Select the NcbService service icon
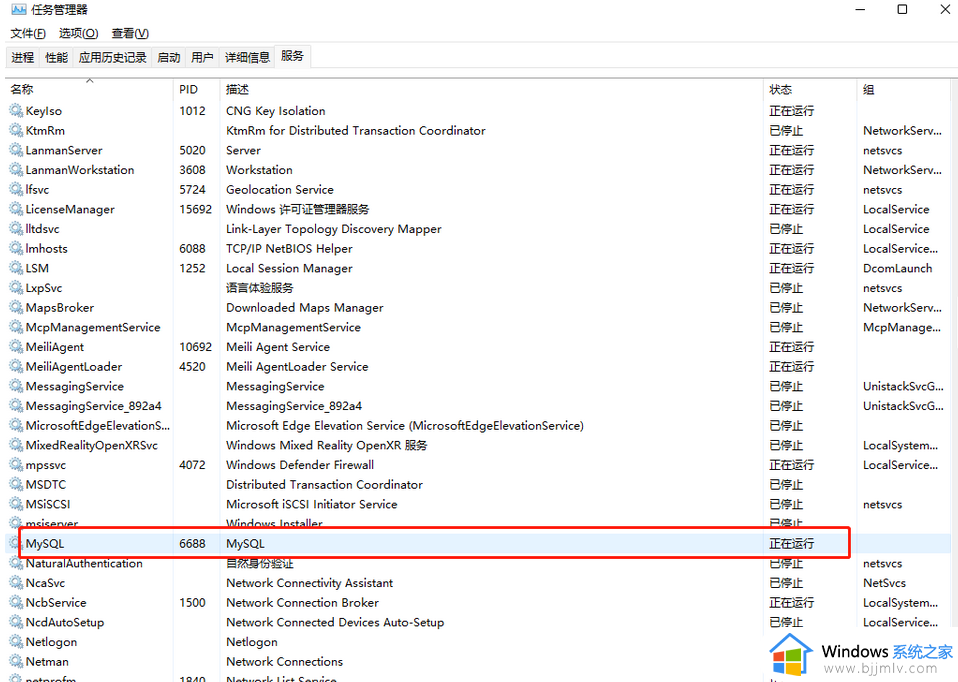 16,603
